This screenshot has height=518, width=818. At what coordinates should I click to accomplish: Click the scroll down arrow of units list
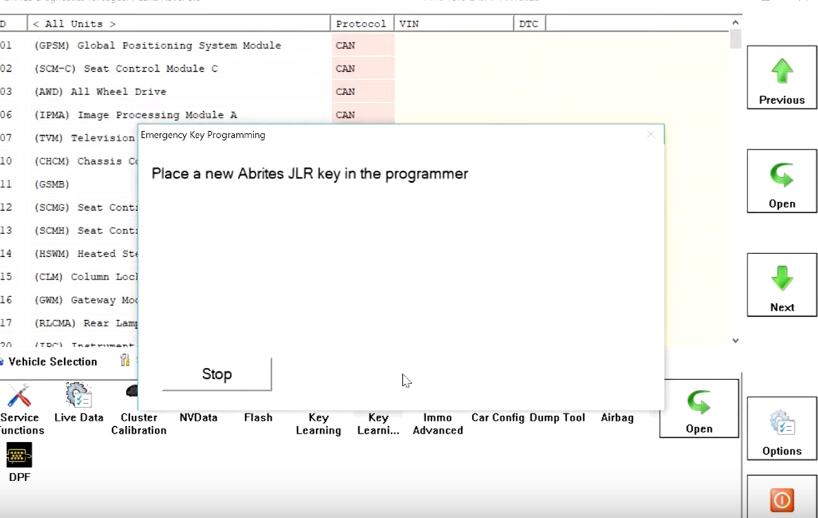tap(735, 341)
